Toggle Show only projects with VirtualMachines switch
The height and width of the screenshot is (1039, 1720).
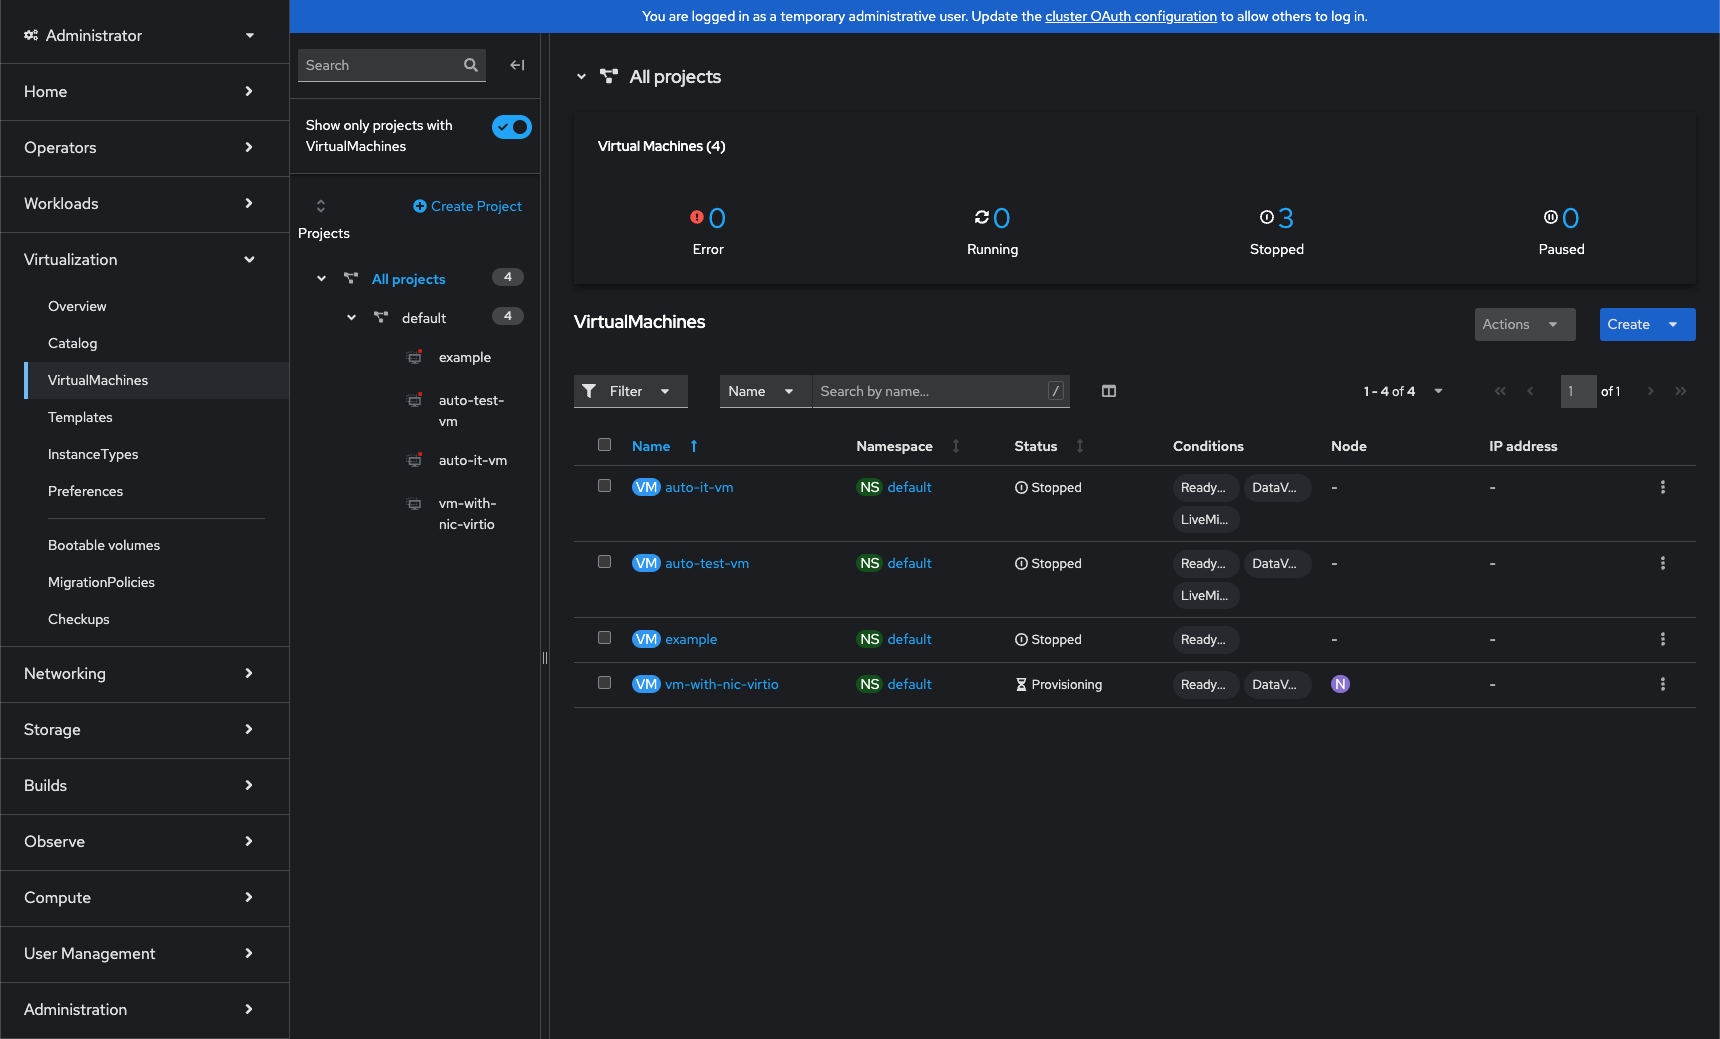tap(512, 127)
